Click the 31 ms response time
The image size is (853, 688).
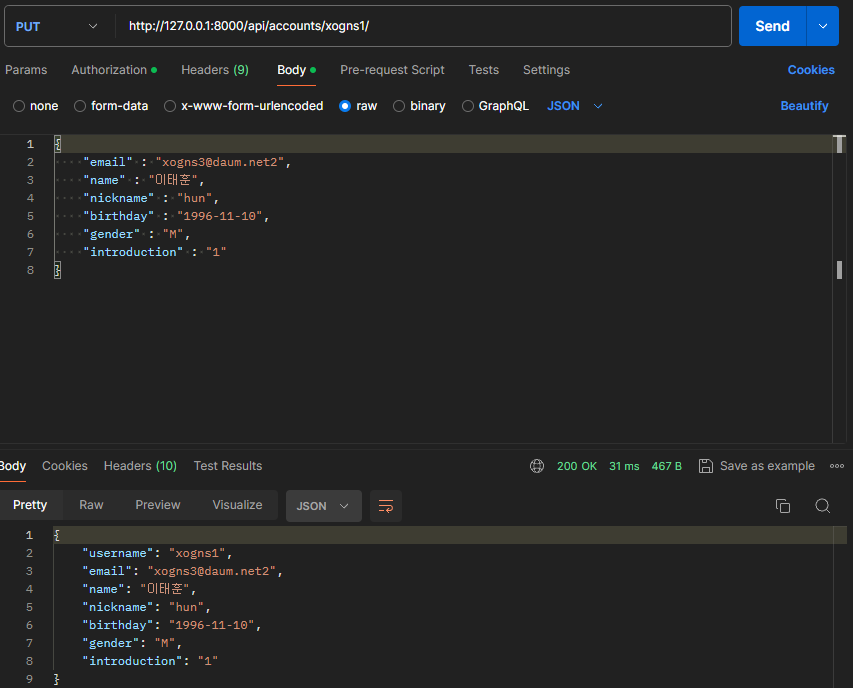point(624,466)
